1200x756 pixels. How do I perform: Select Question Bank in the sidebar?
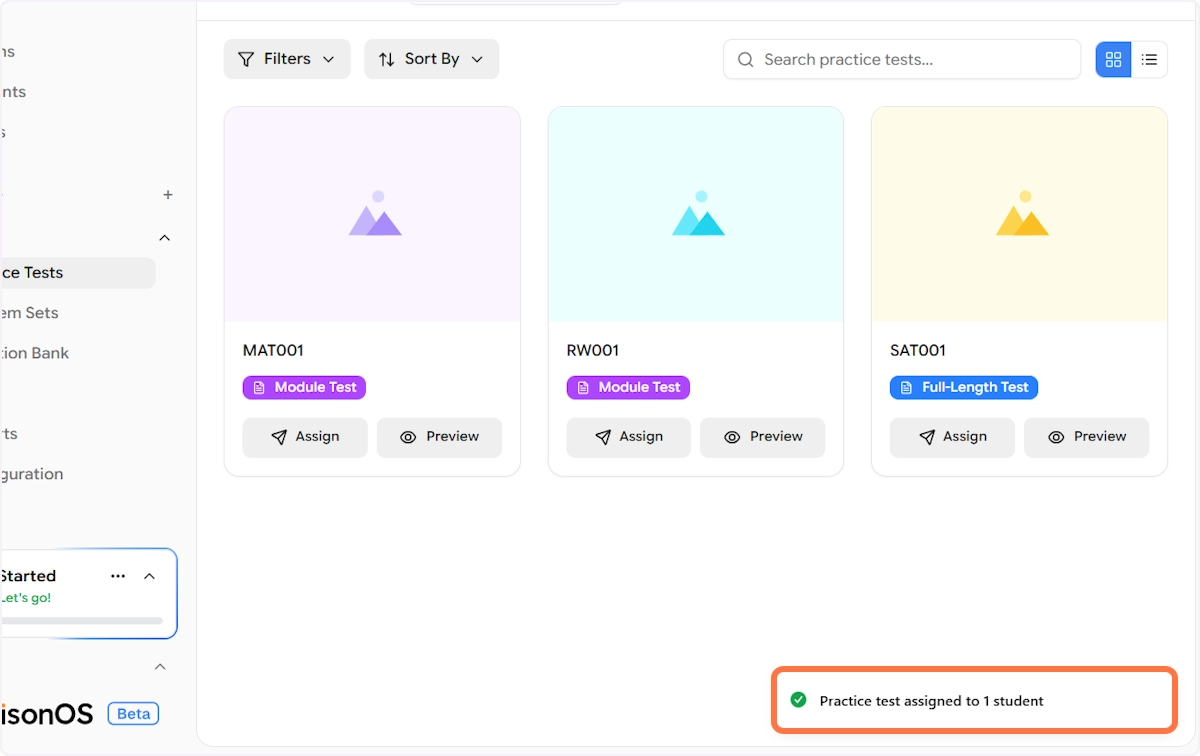coord(35,353)
